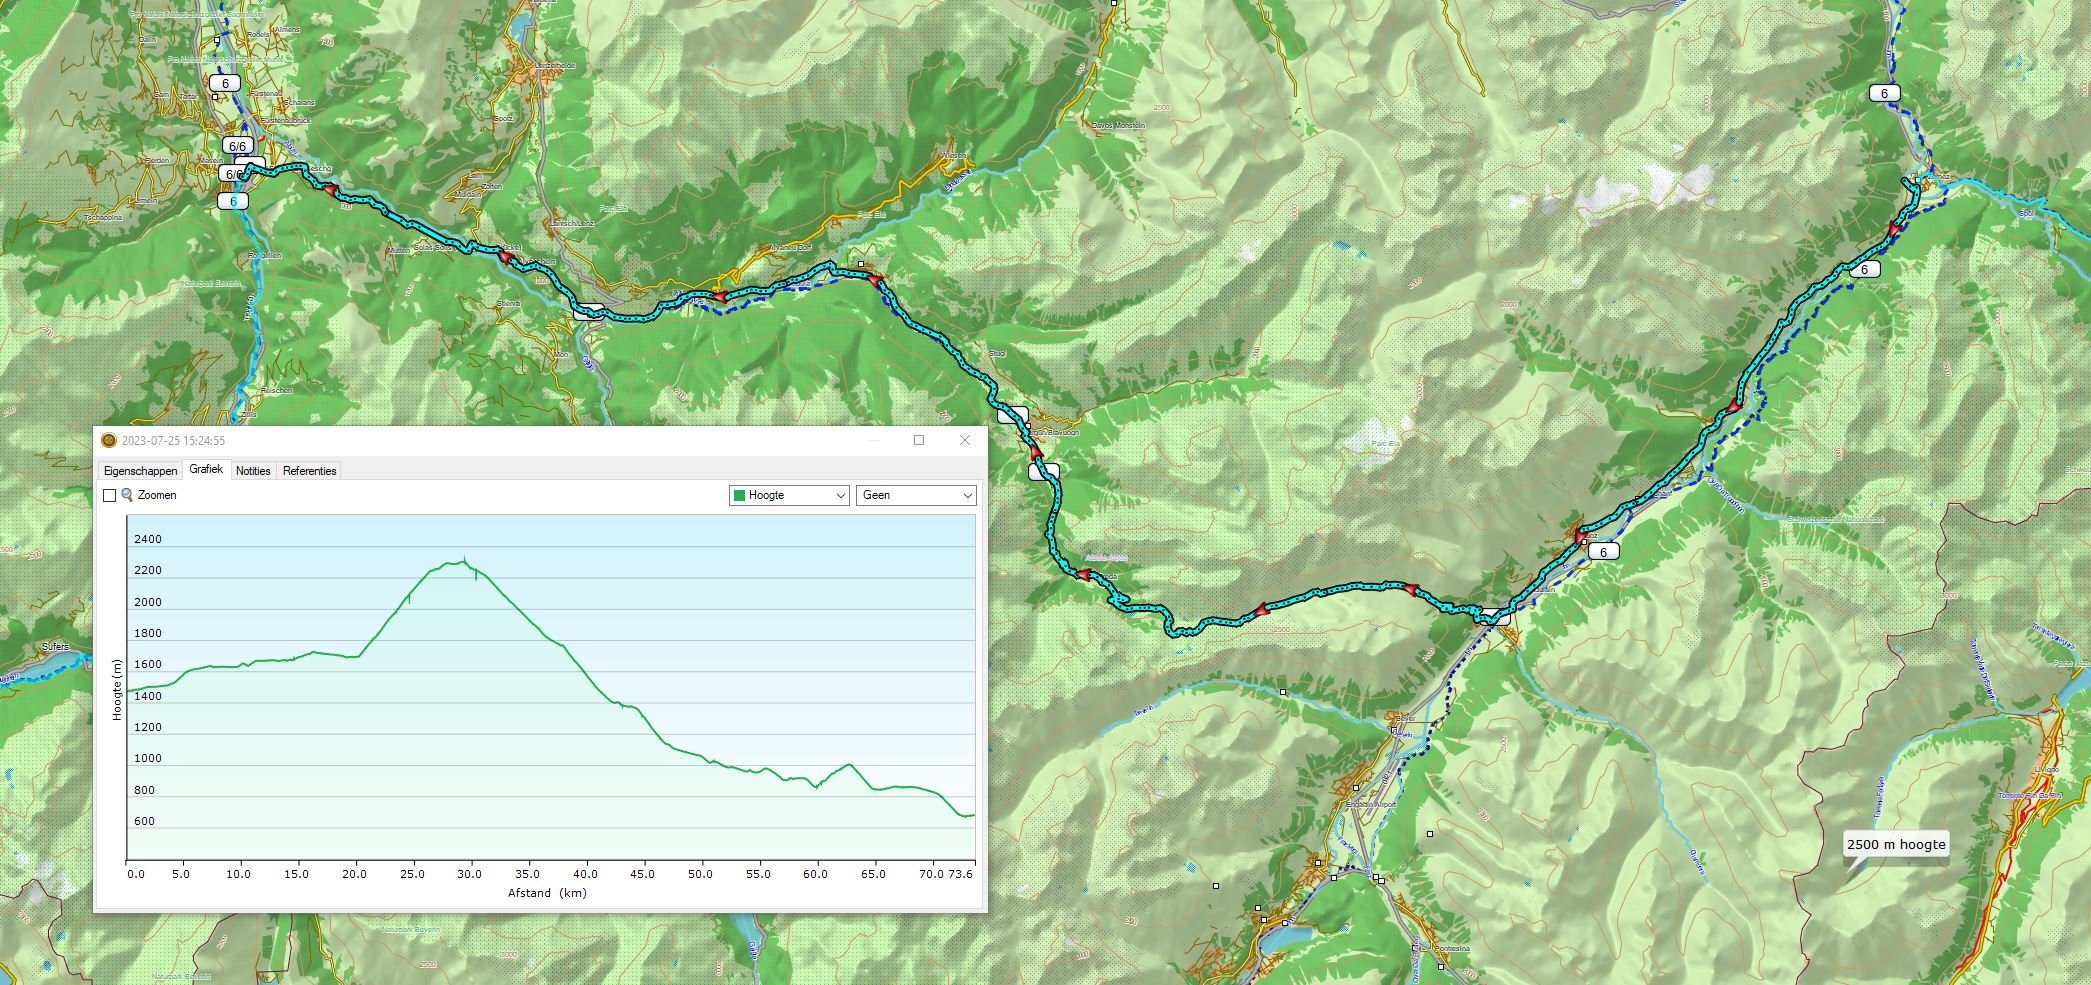Click the Grafiek tab
Screen dimensions: 2091x985
(206, 469)
